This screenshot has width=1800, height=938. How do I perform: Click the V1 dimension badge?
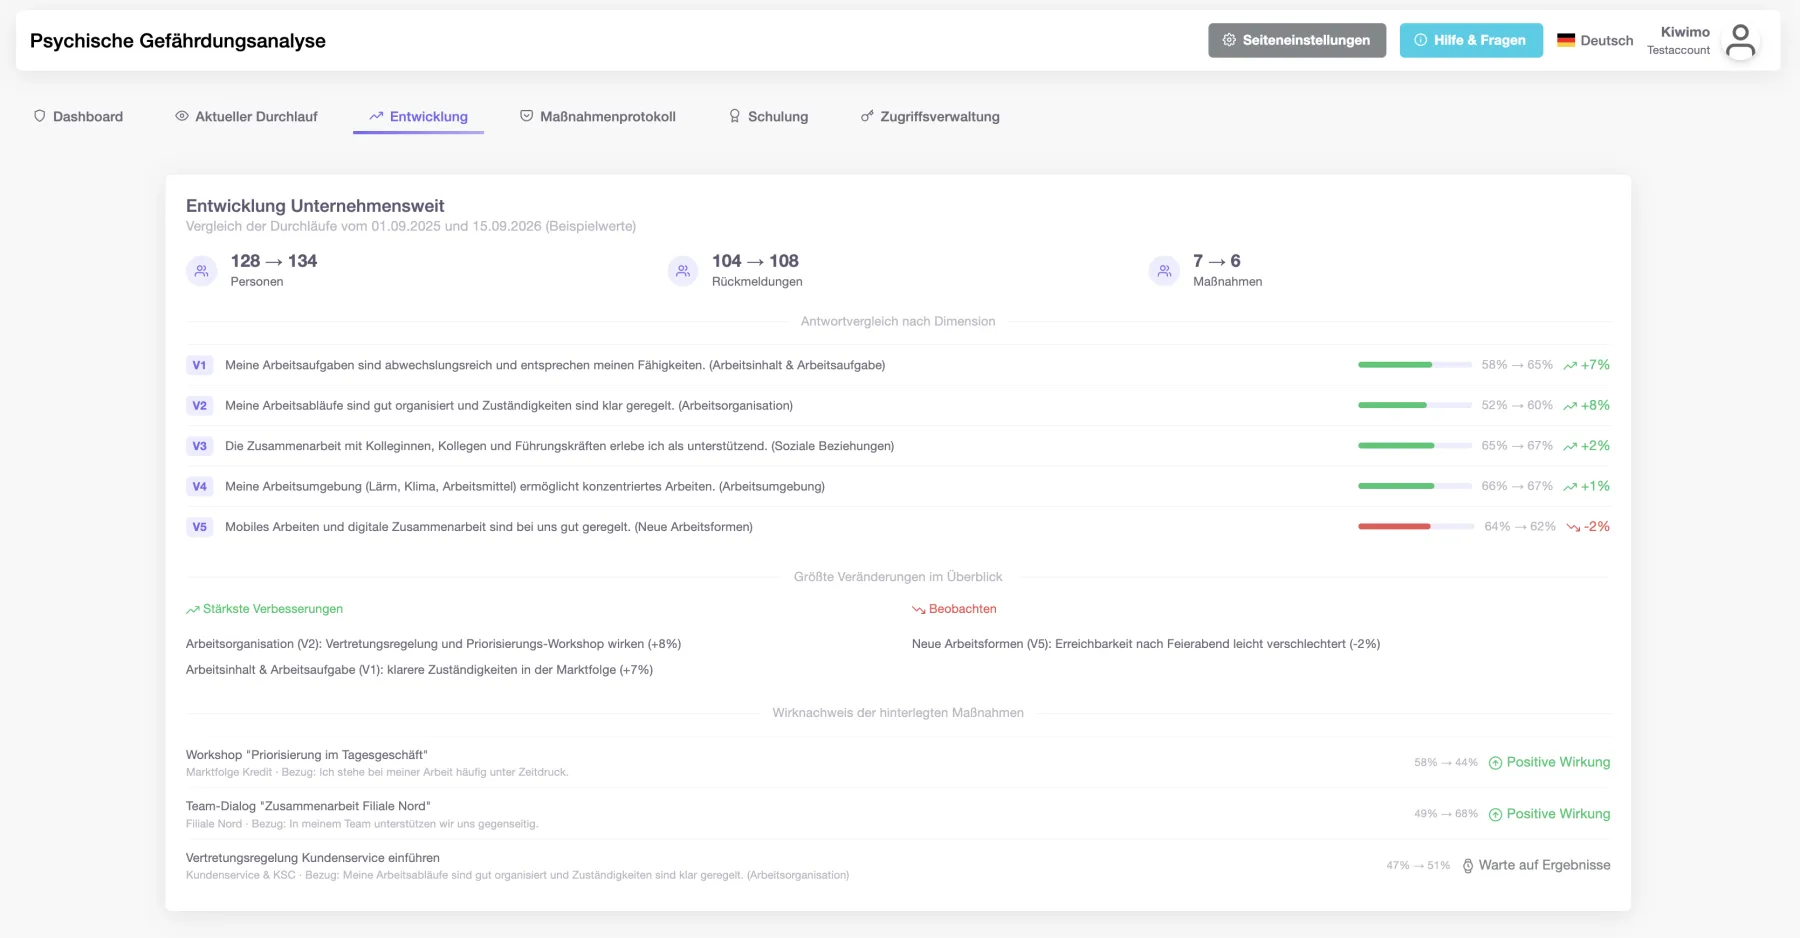[200, 365]
